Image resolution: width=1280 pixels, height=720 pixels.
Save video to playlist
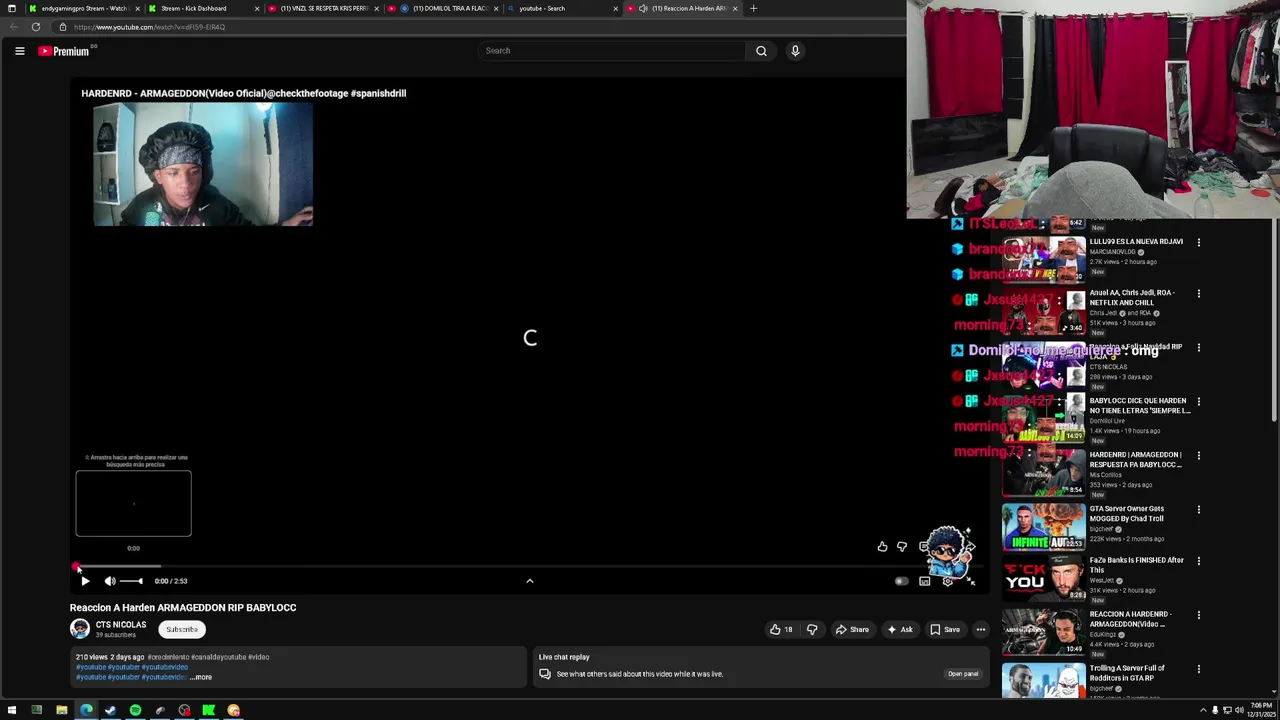tap(945, 630)
